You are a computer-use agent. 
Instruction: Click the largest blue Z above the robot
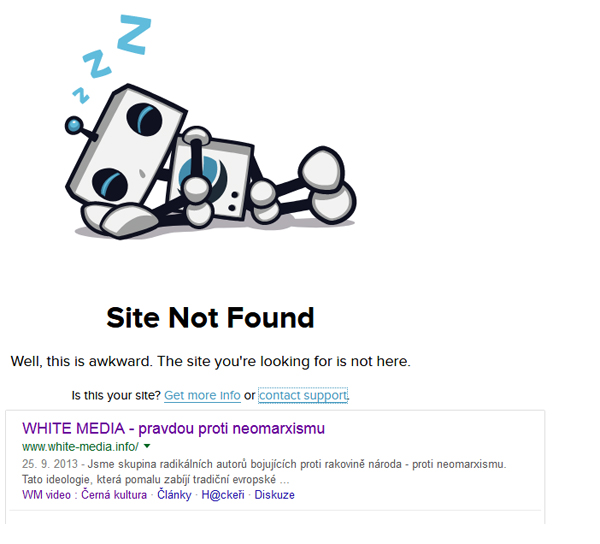134,34
